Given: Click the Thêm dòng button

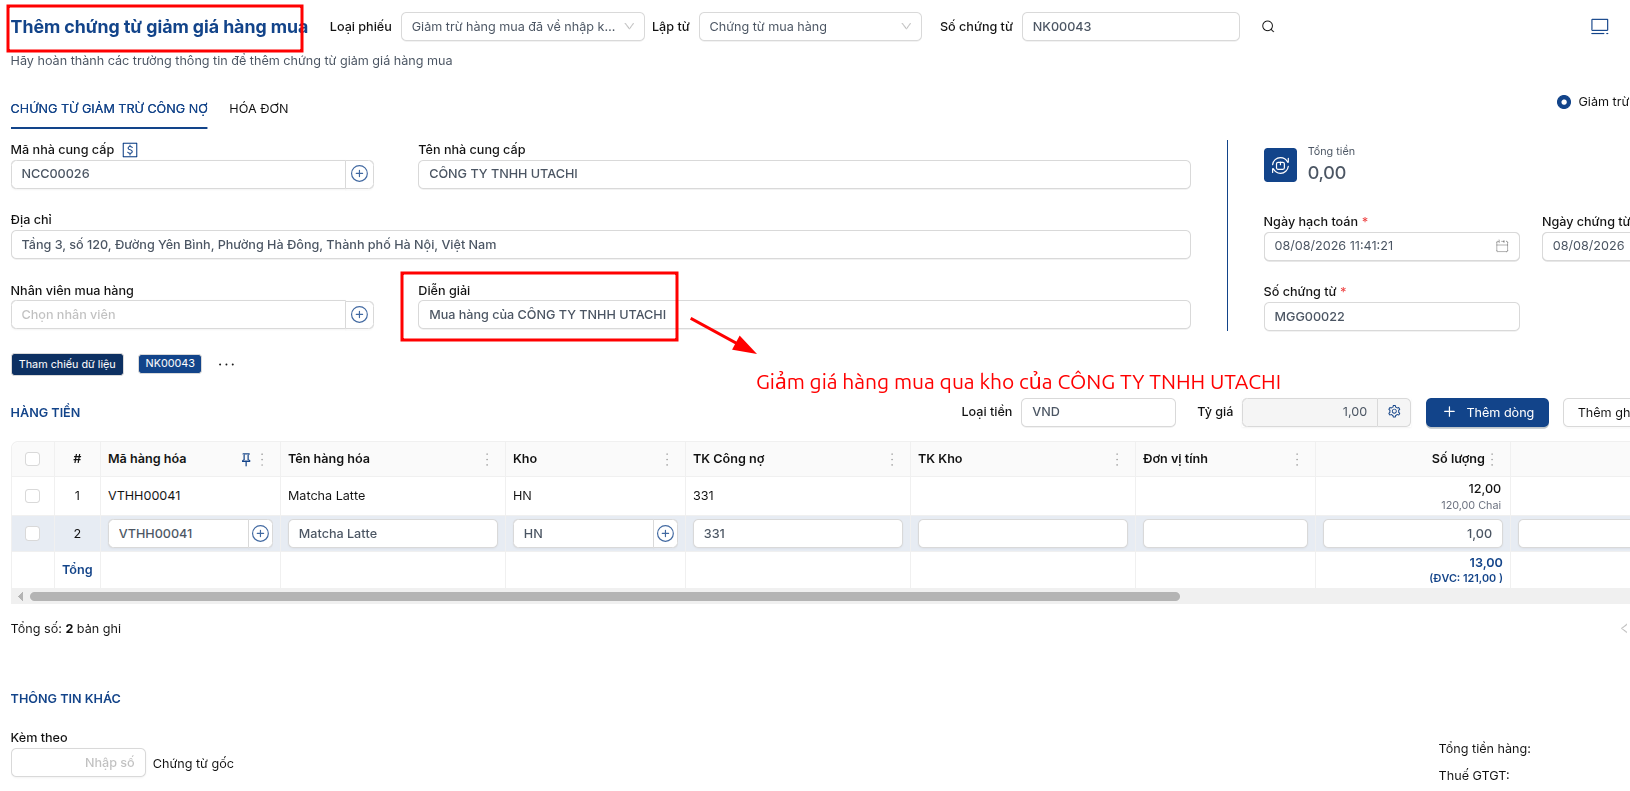Looking at the screenshot, I should [1487, 413].
